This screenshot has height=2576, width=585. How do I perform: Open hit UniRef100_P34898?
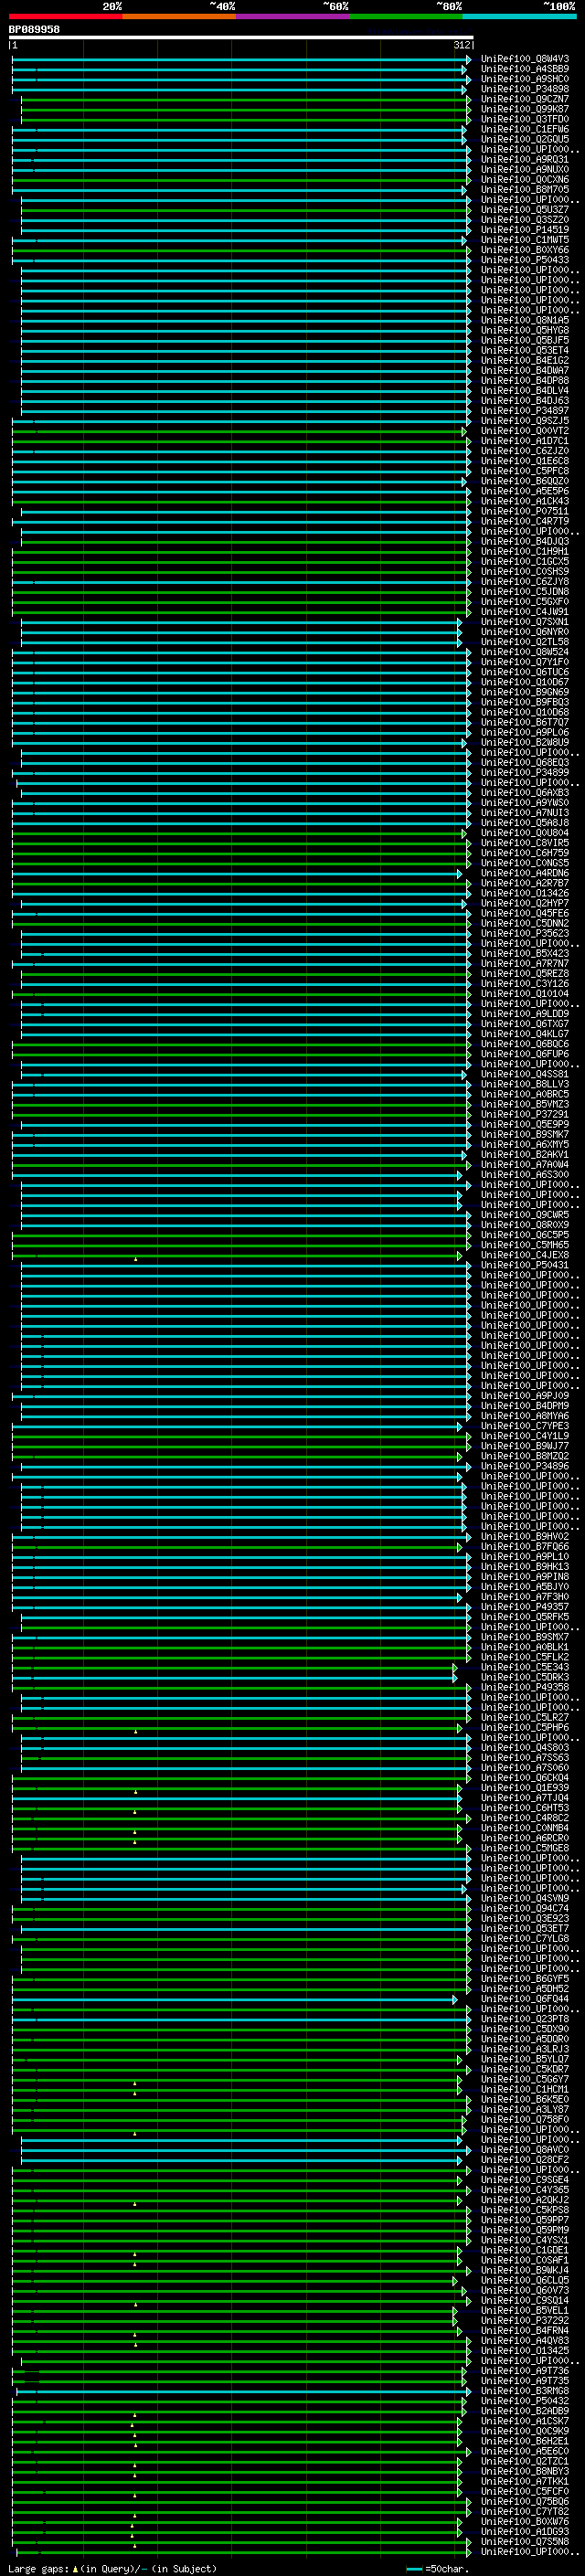[x=525, y=89]
